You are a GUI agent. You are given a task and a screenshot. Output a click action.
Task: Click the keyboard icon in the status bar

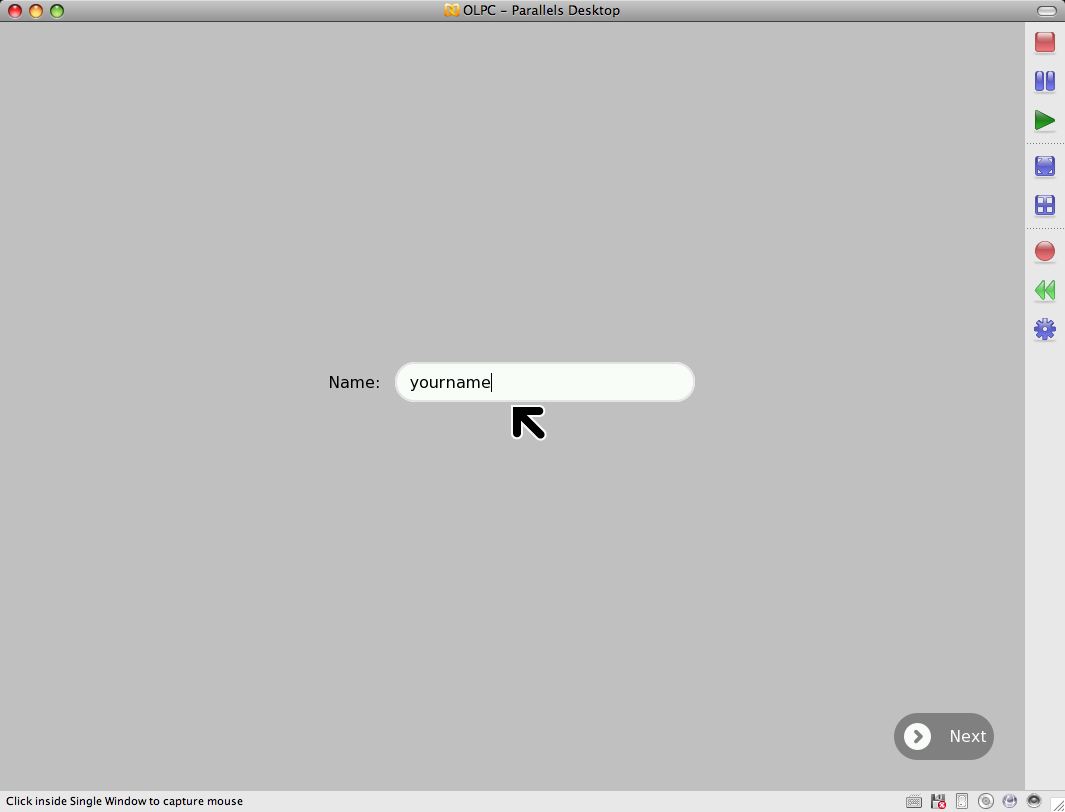click(x=913, y=801)
